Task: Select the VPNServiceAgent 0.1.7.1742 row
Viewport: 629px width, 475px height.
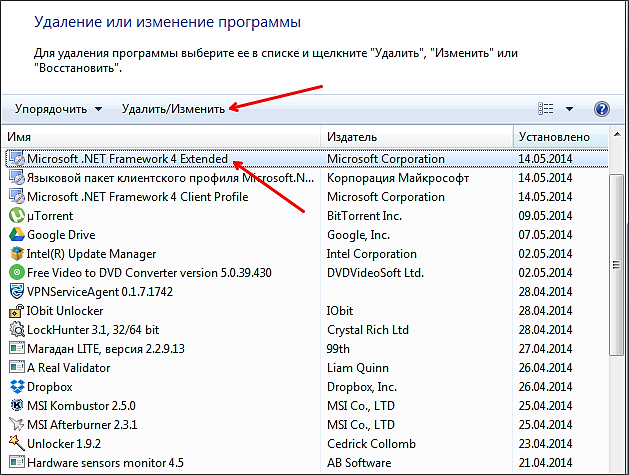Action: point(98,291)
